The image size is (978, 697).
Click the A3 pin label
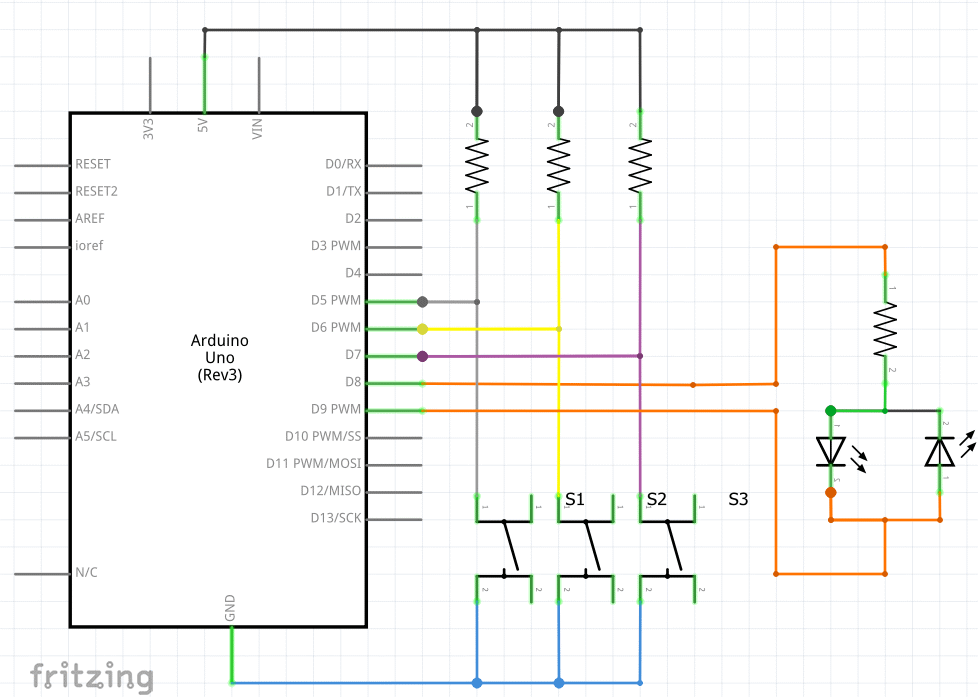coord(82,381)
